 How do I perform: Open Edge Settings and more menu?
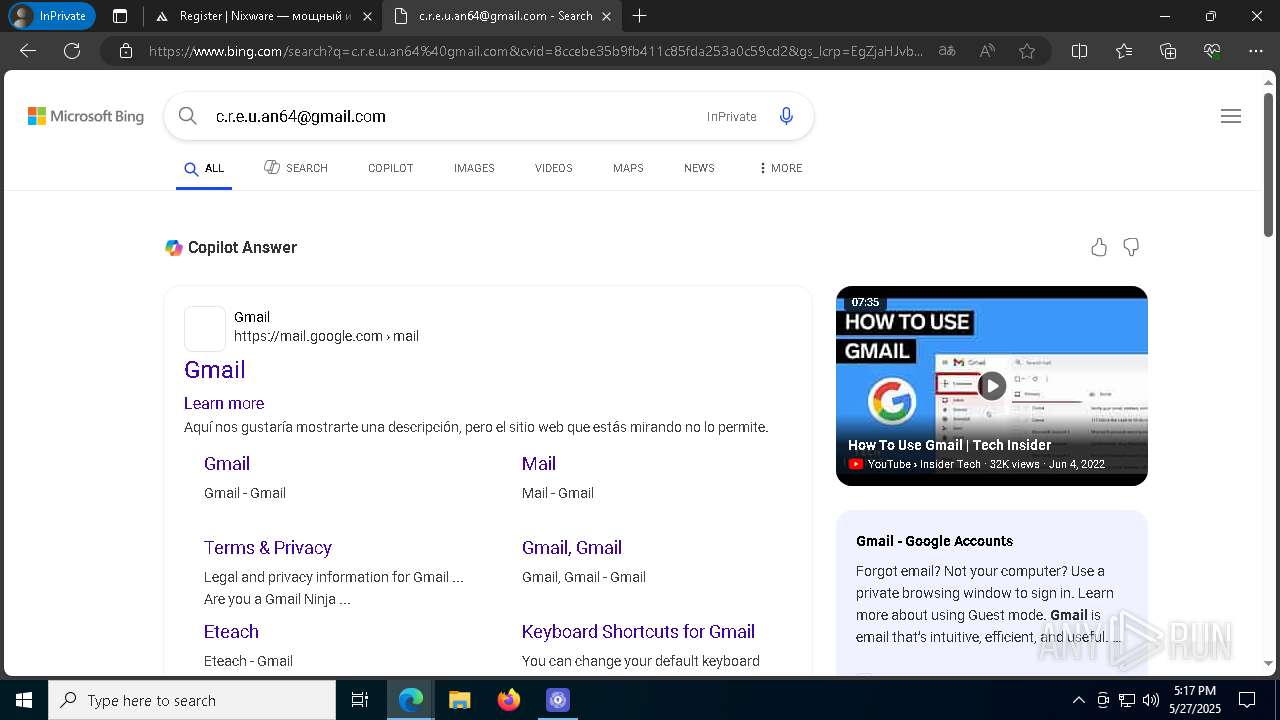(1256, 51)
